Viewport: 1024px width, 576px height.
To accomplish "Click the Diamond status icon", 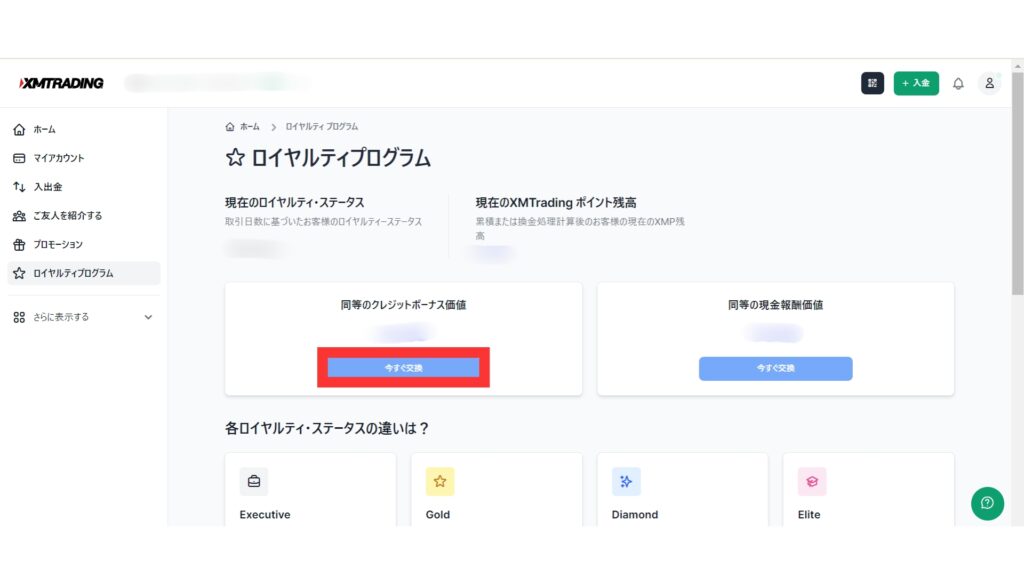I will pyautogui.click(x=626, y=481).
